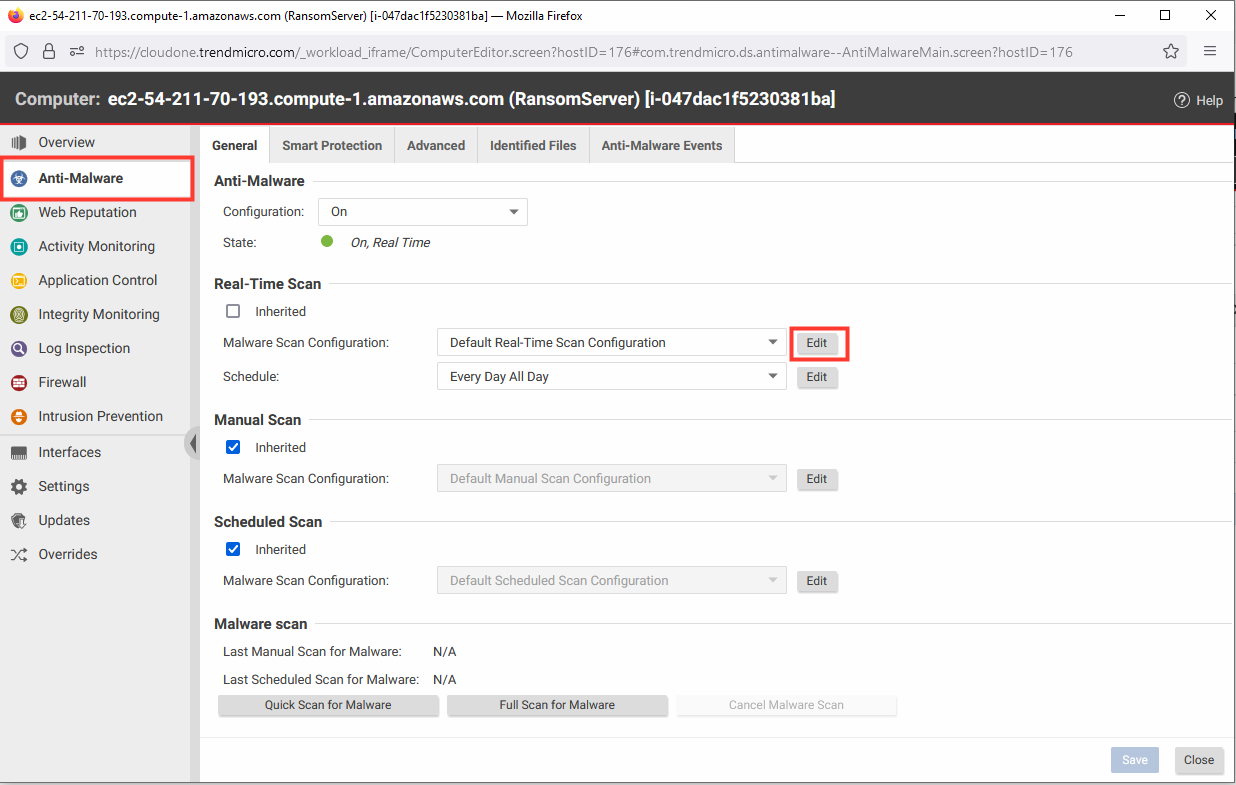Click the green state indicator dot

point(327,241)
